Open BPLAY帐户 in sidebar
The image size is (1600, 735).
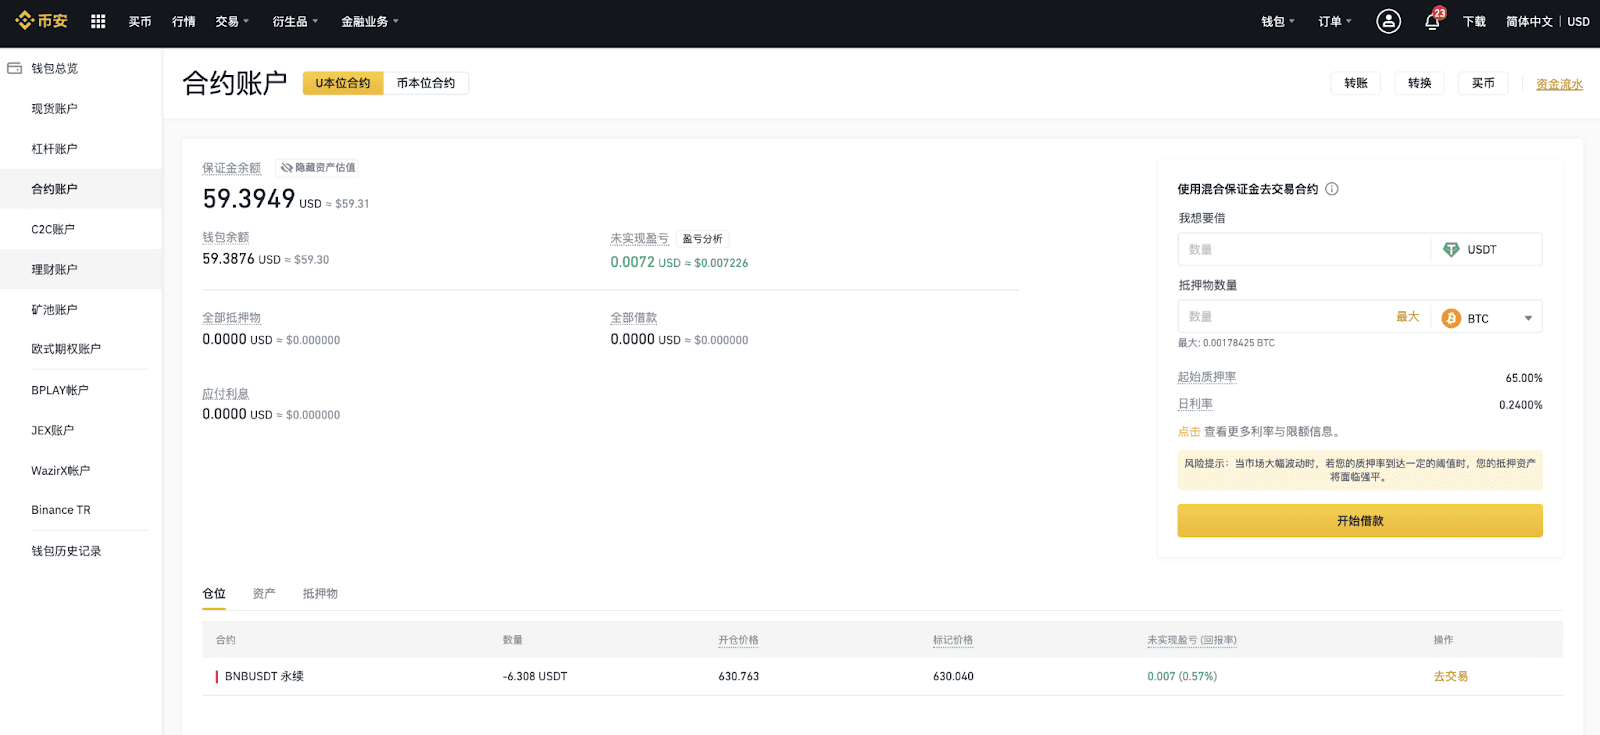coord(60,390)
